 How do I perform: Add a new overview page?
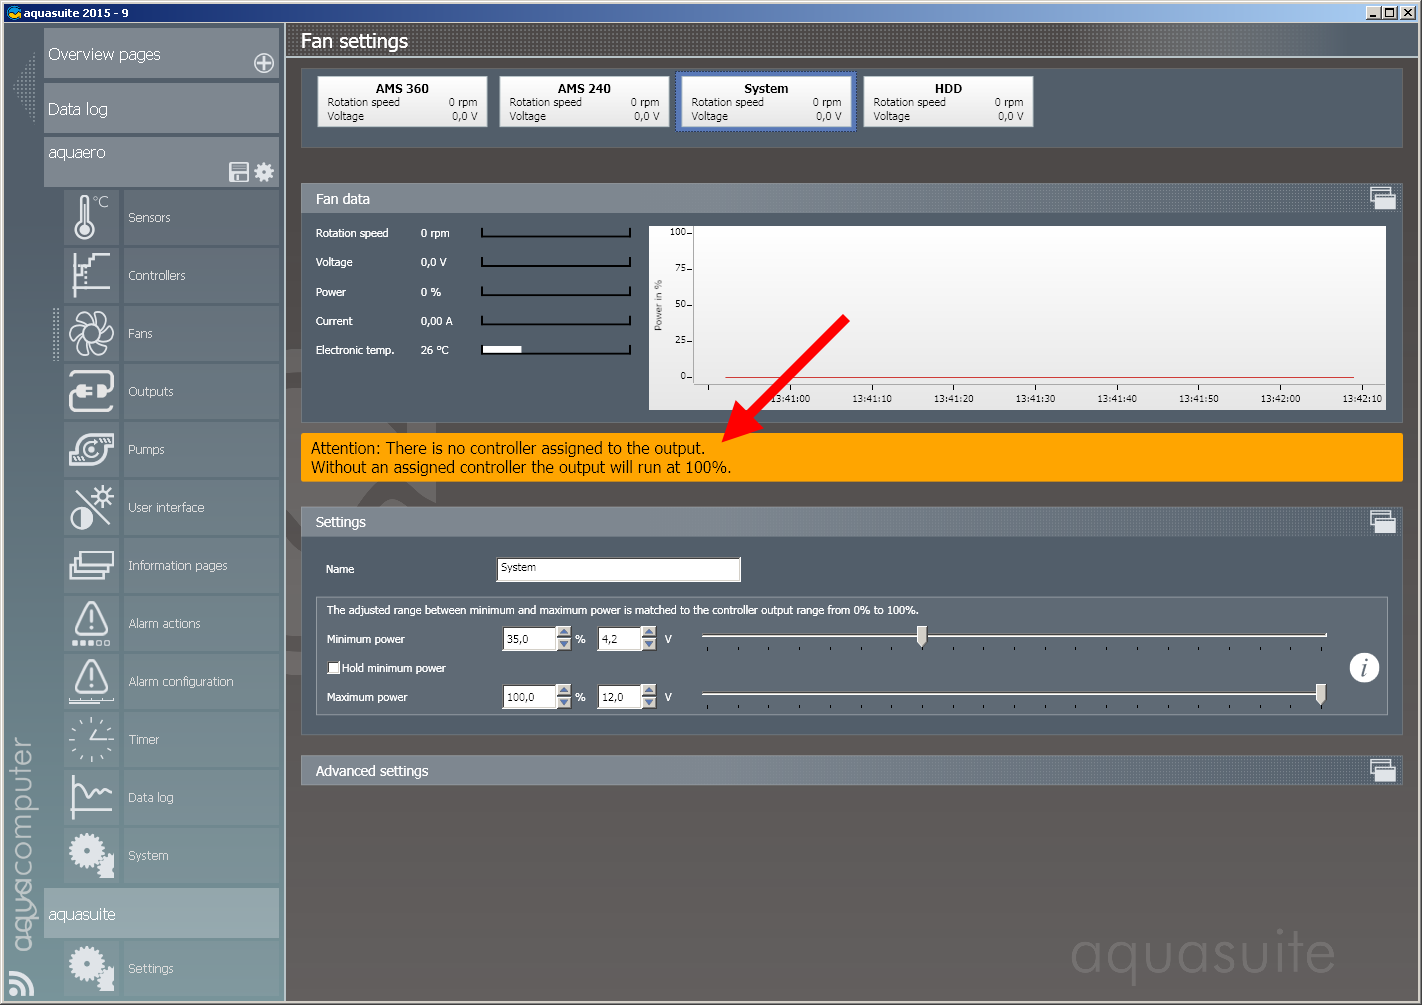264,63
